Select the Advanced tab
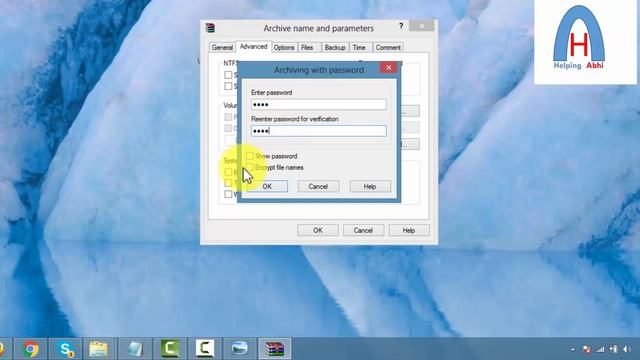 pos(253,47)
